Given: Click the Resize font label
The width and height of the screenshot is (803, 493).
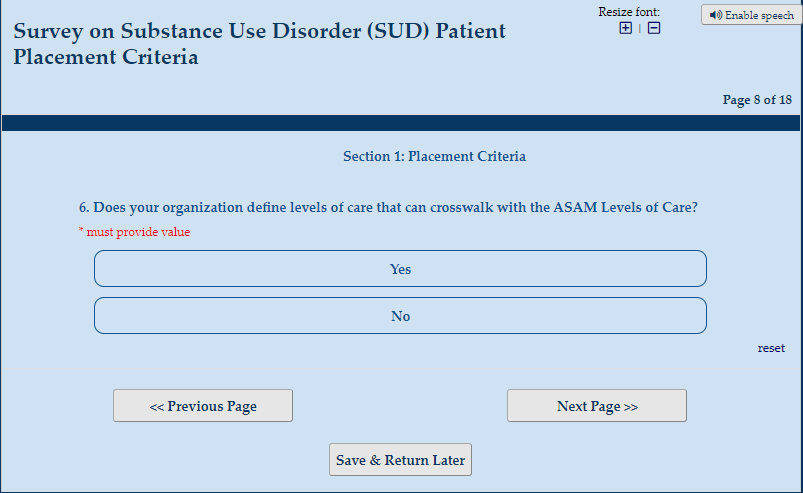Looking at the screenshot, I should tap(629, 12).
